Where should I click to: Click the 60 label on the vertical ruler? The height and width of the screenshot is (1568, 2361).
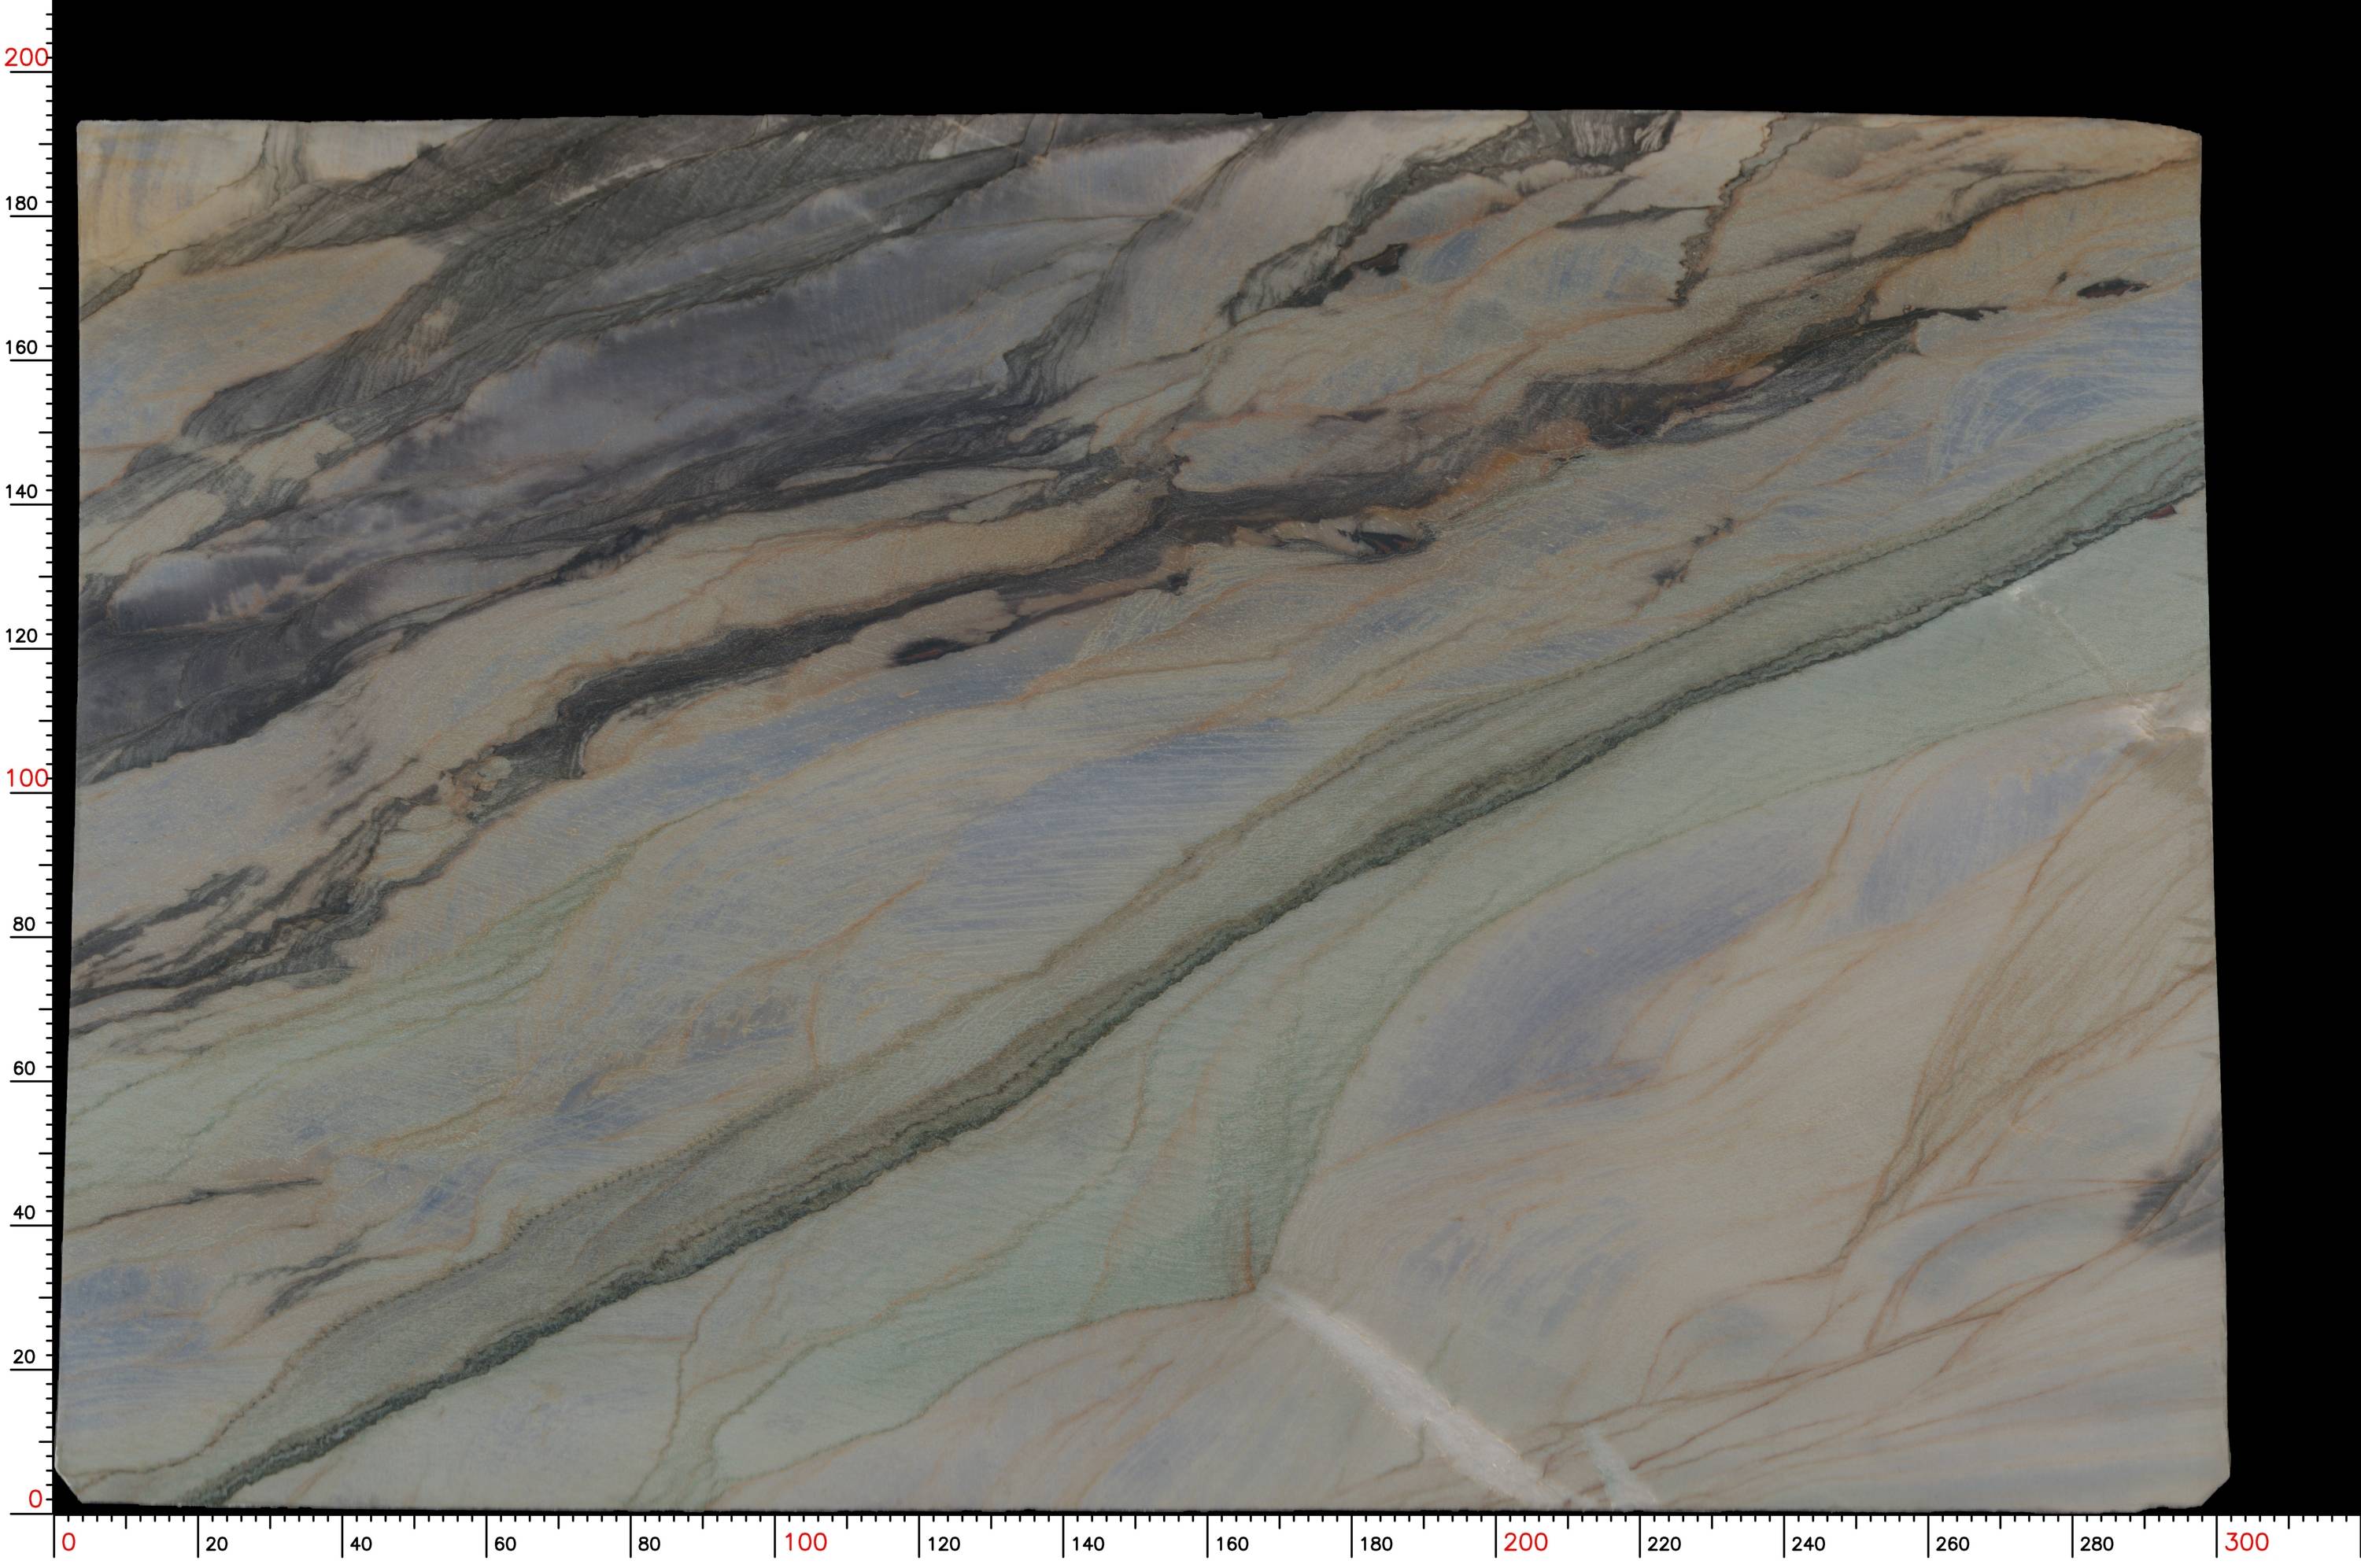23,1068
